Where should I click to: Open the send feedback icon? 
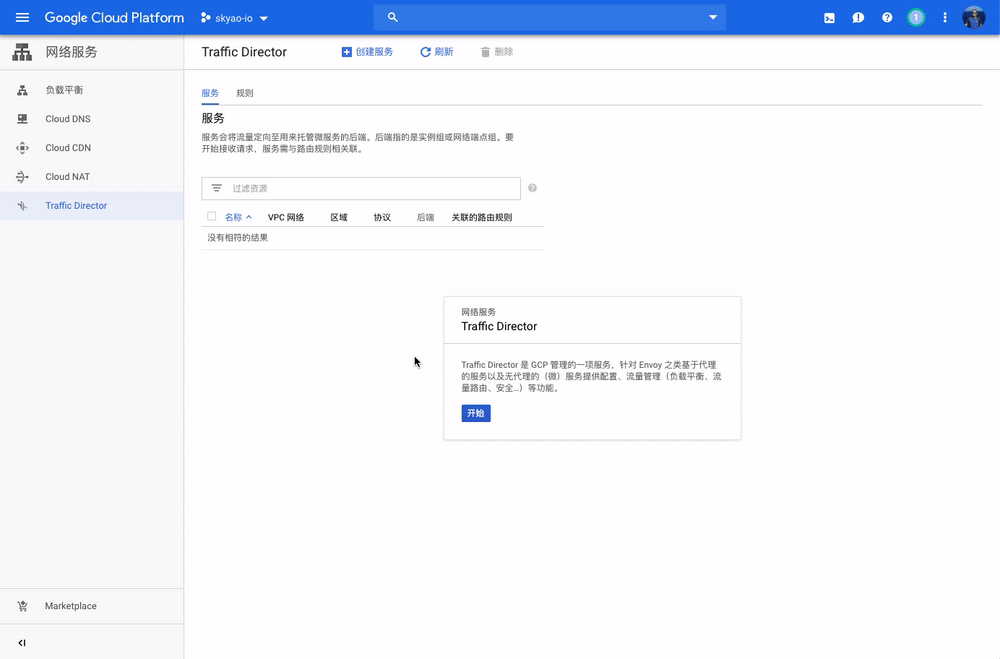click(x=858, y=18)
